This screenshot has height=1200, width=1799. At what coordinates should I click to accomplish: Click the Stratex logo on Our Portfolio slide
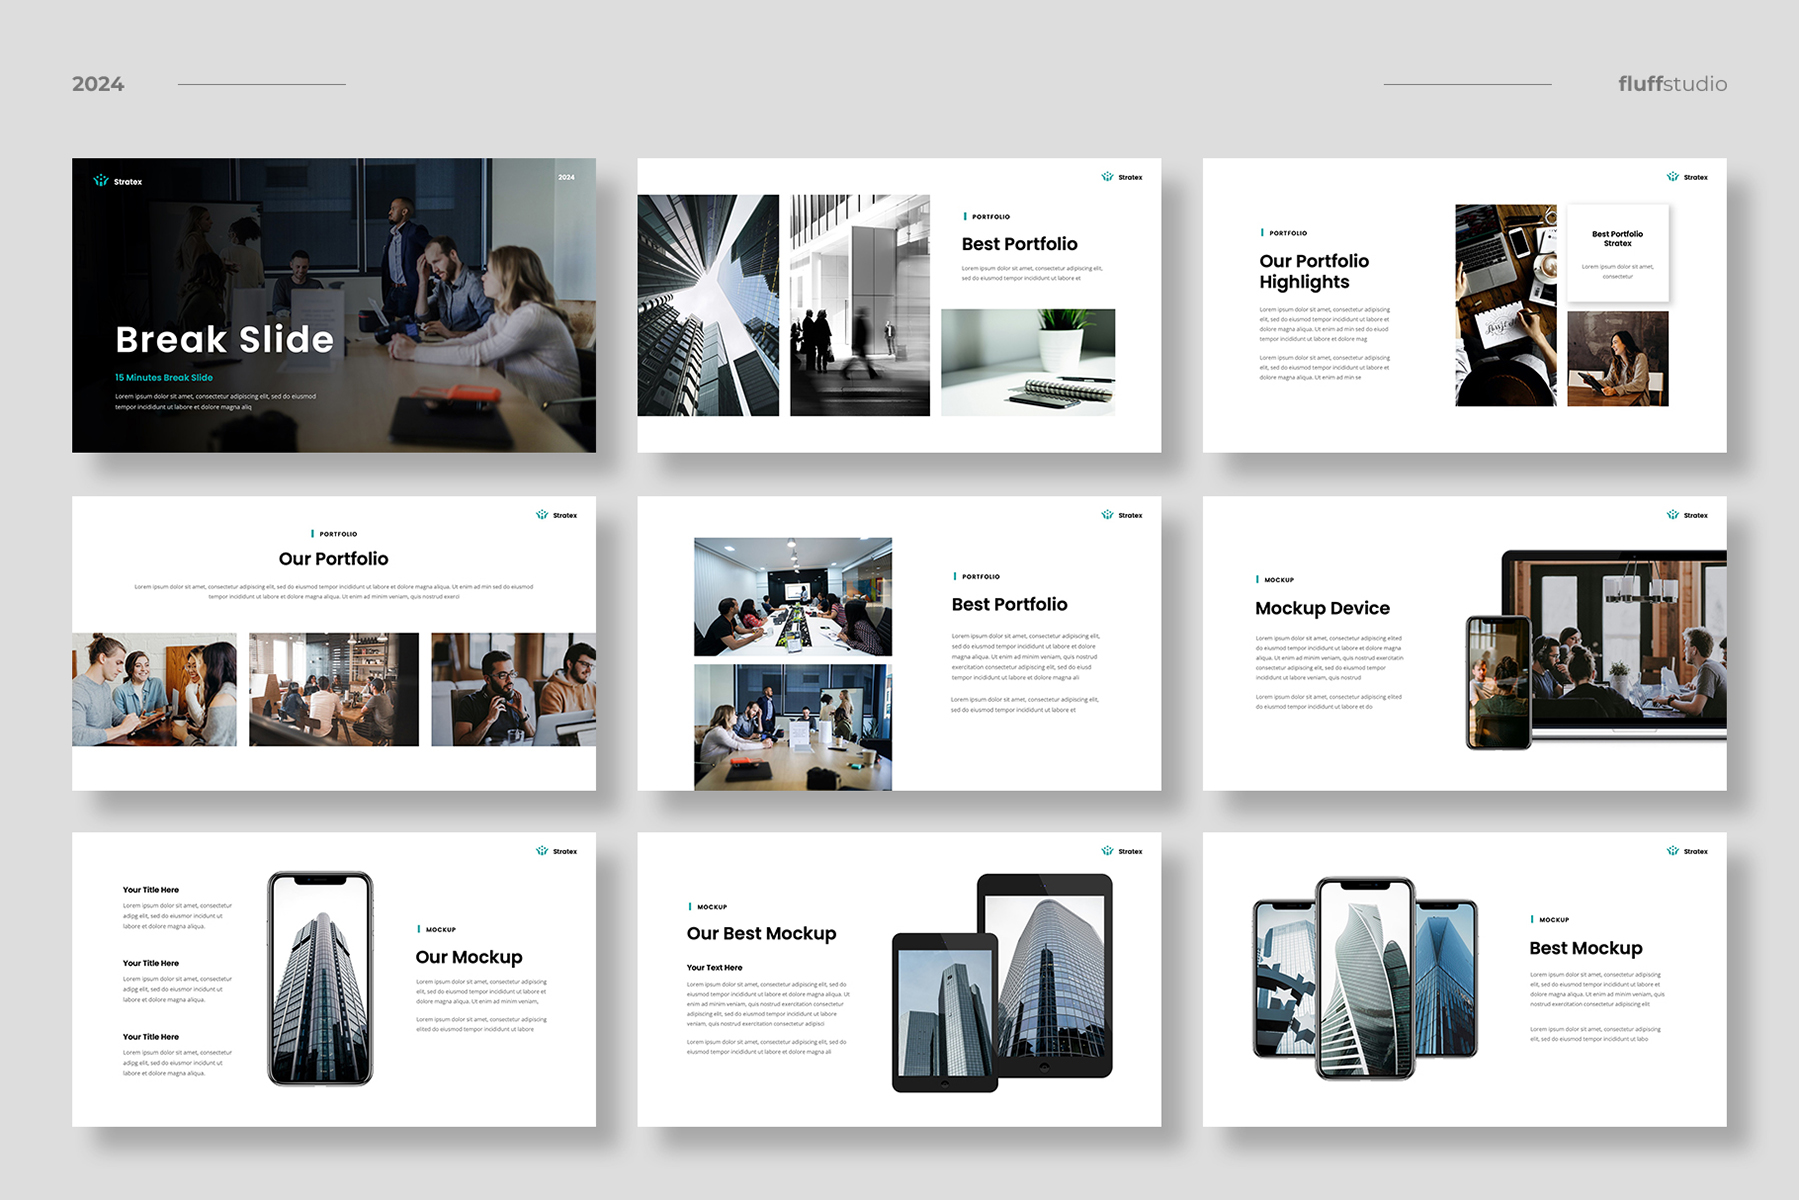coord(556,515)
